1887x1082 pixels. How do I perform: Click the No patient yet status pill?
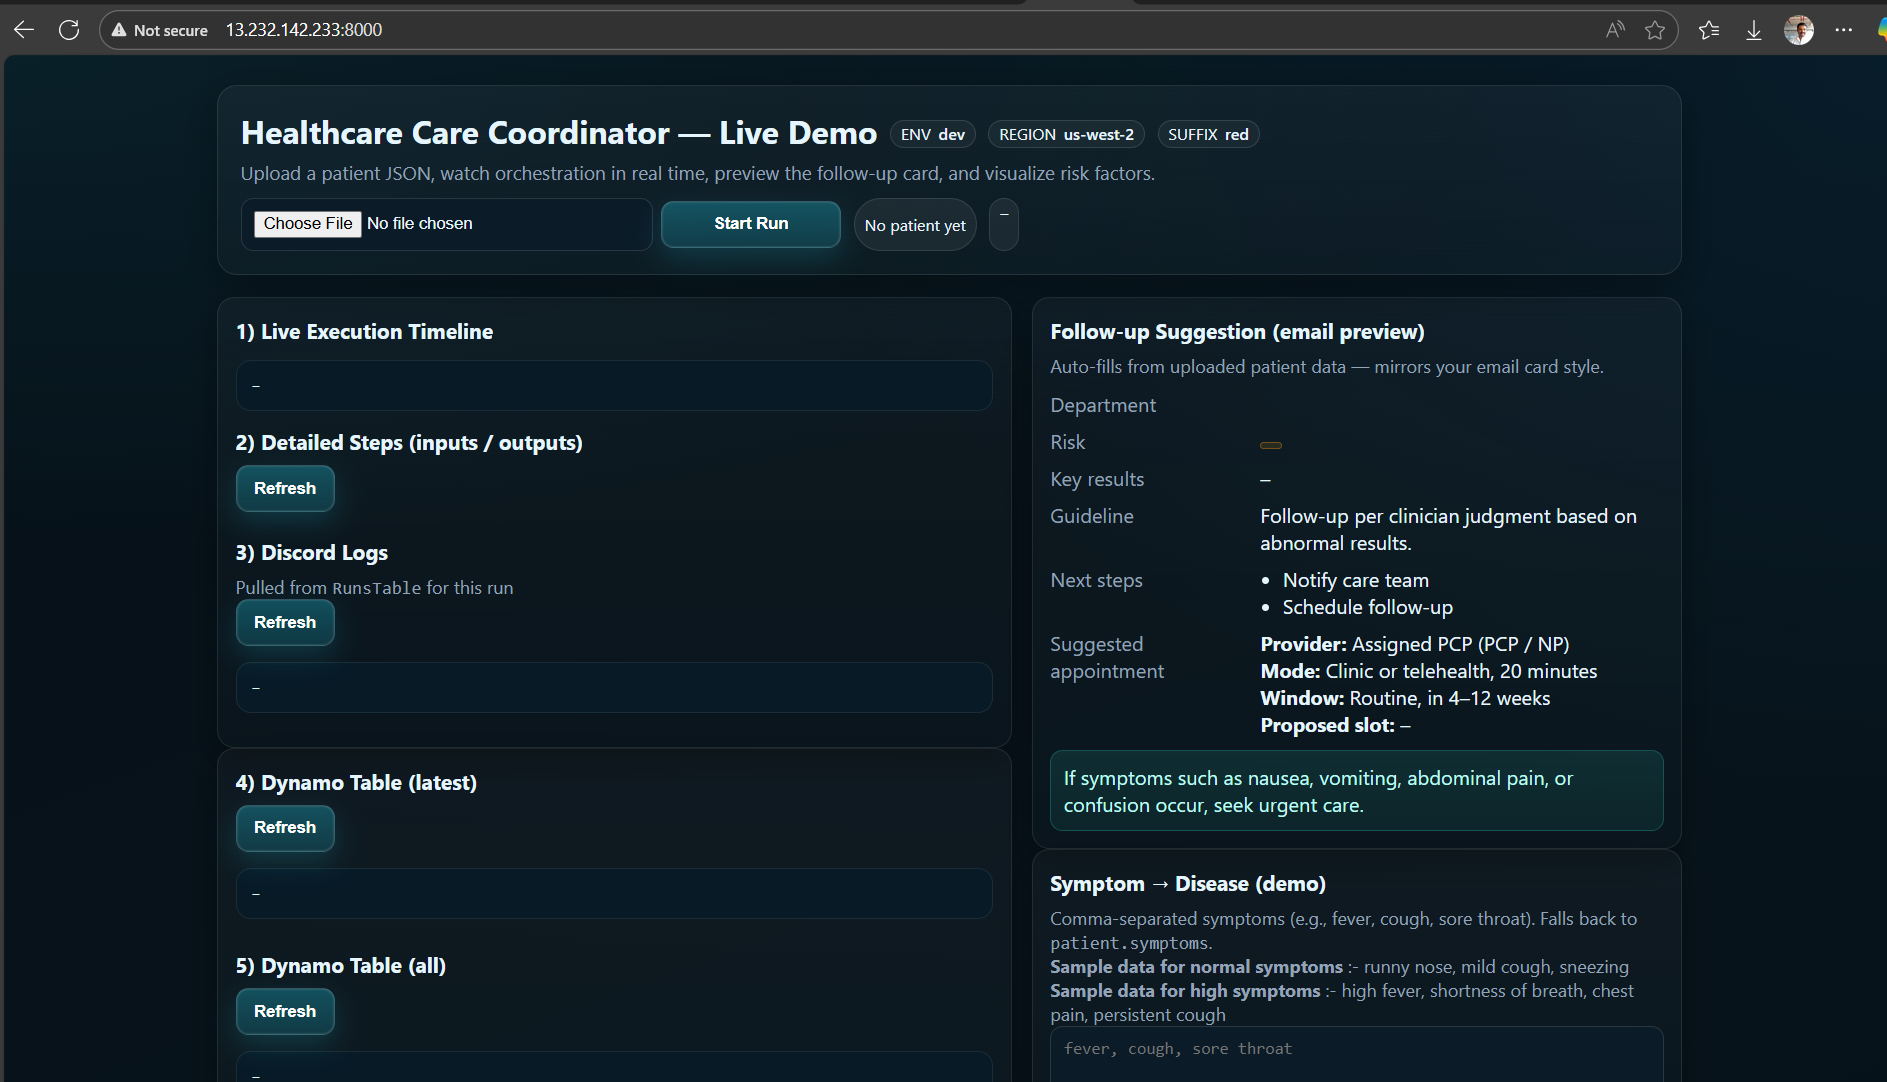(915, 225)
